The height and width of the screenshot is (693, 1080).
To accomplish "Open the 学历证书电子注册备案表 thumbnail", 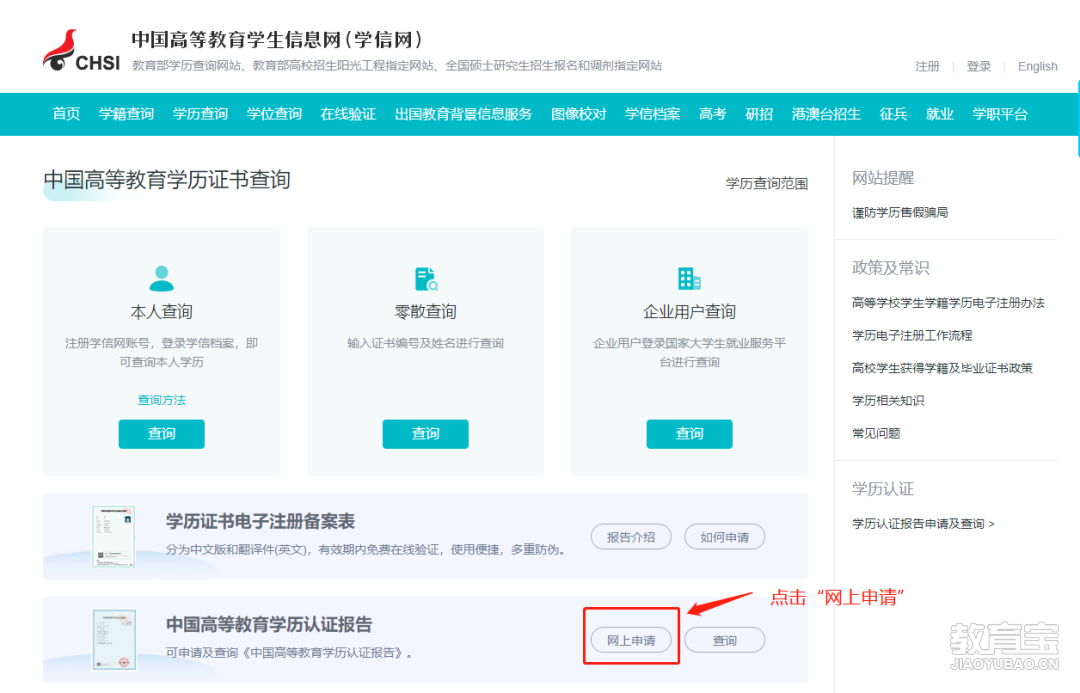I will (114, 537).
